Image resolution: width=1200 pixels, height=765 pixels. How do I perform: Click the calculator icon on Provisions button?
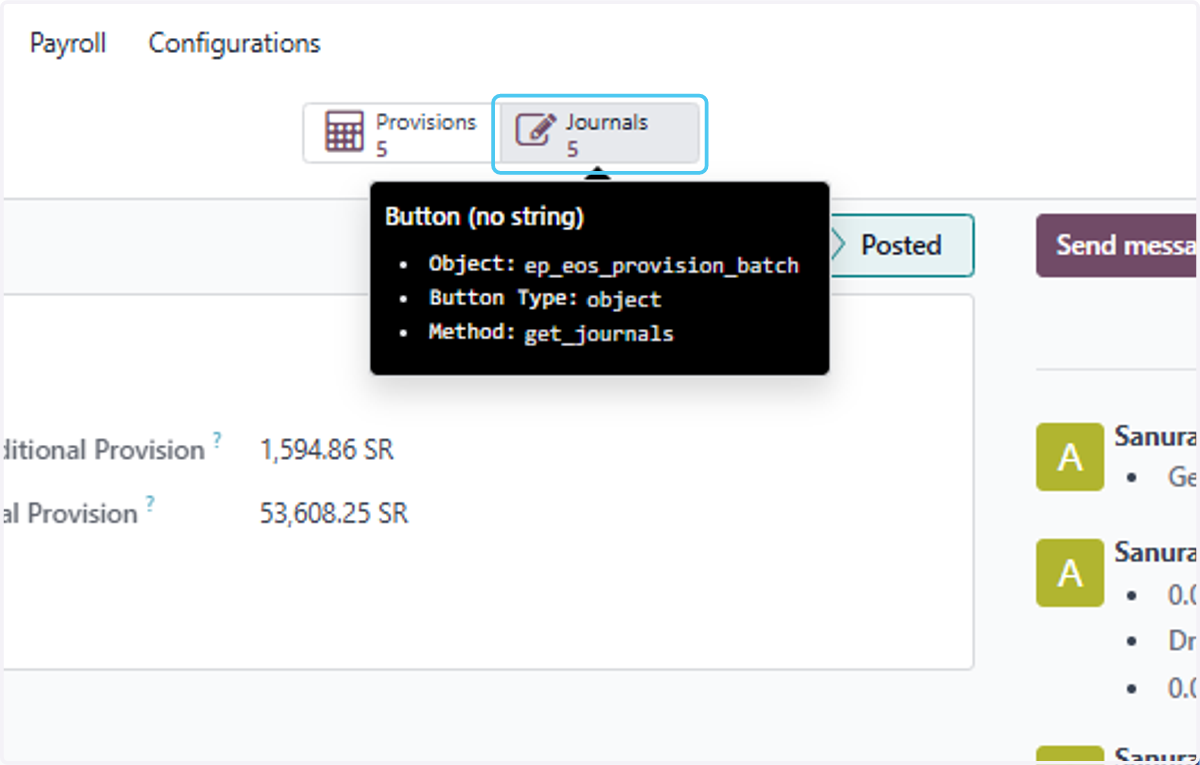tap(344, 132)
